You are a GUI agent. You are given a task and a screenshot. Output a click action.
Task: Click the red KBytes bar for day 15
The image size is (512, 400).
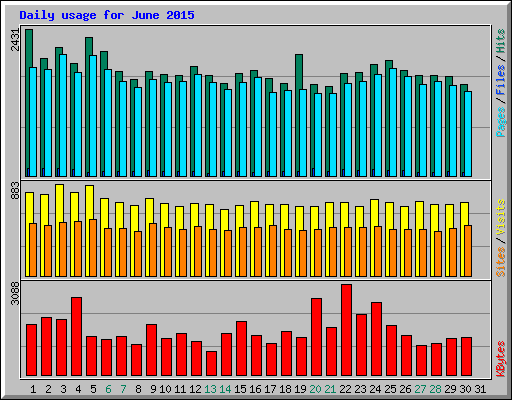click(241, 349)
